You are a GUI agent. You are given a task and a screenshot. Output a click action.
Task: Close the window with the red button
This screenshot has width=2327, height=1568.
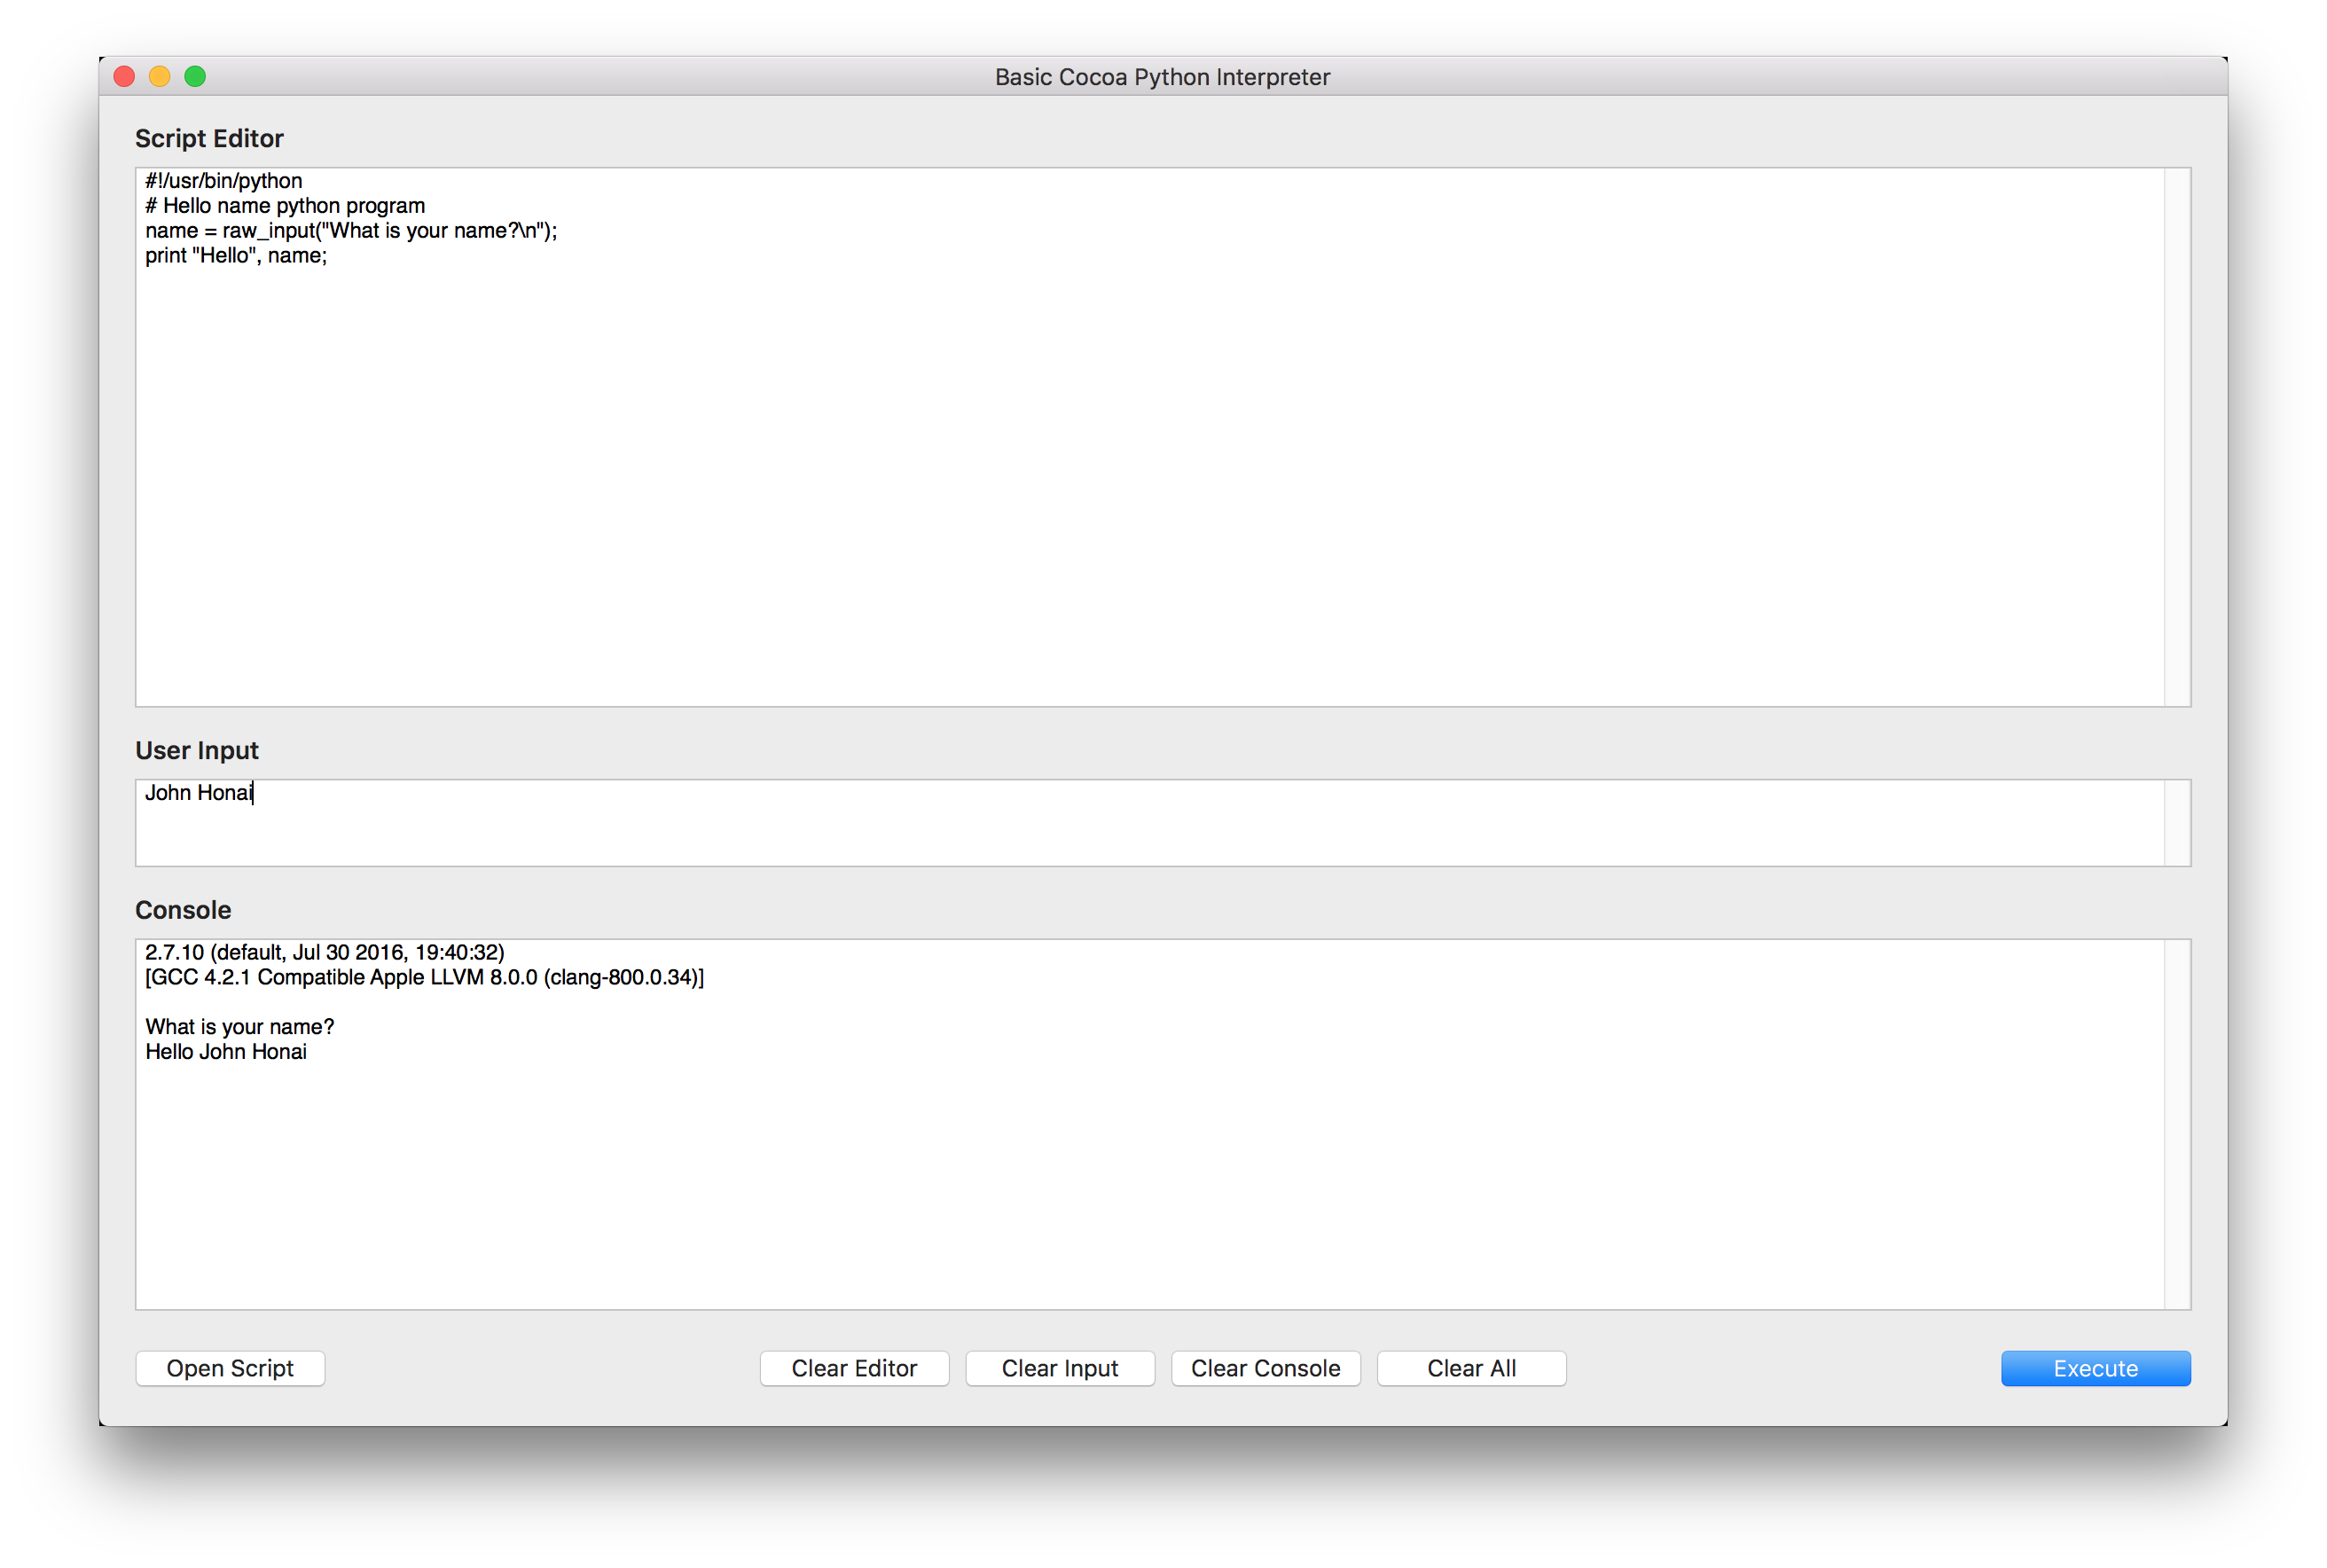(x=125, y=77)
